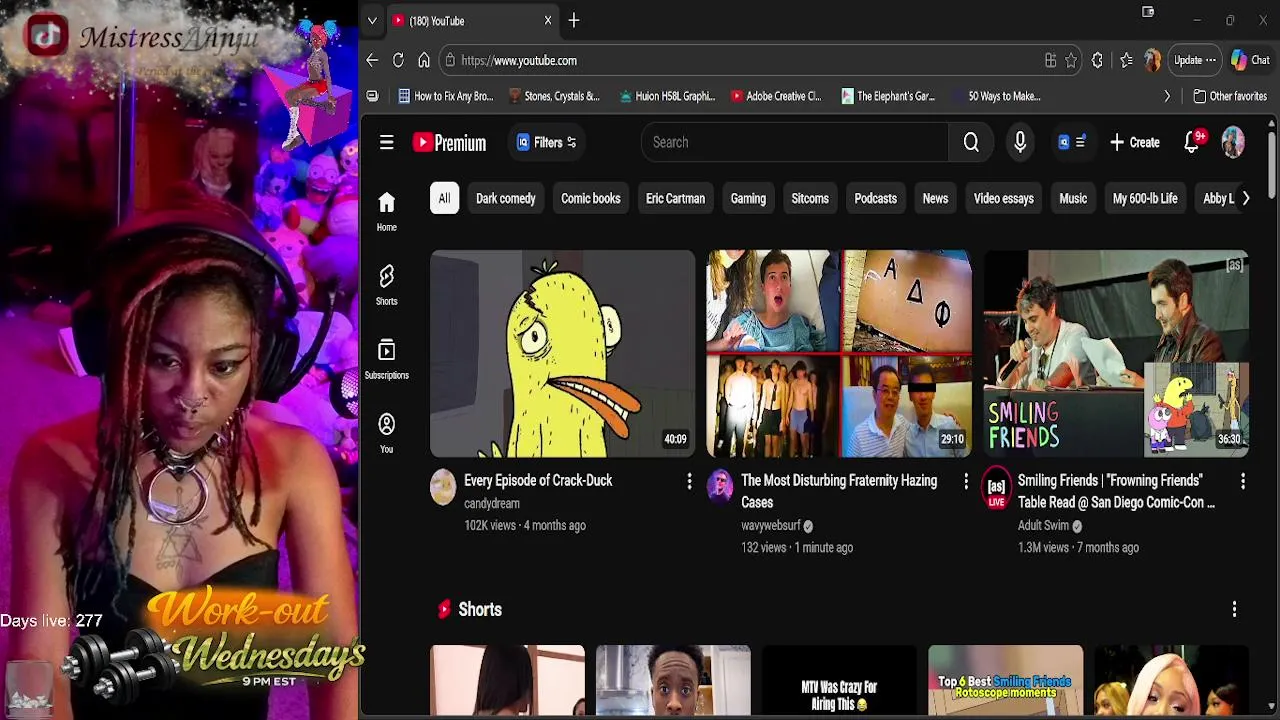Open Smiling Friends Frowning Friends title link

(x=1116, y=491)
